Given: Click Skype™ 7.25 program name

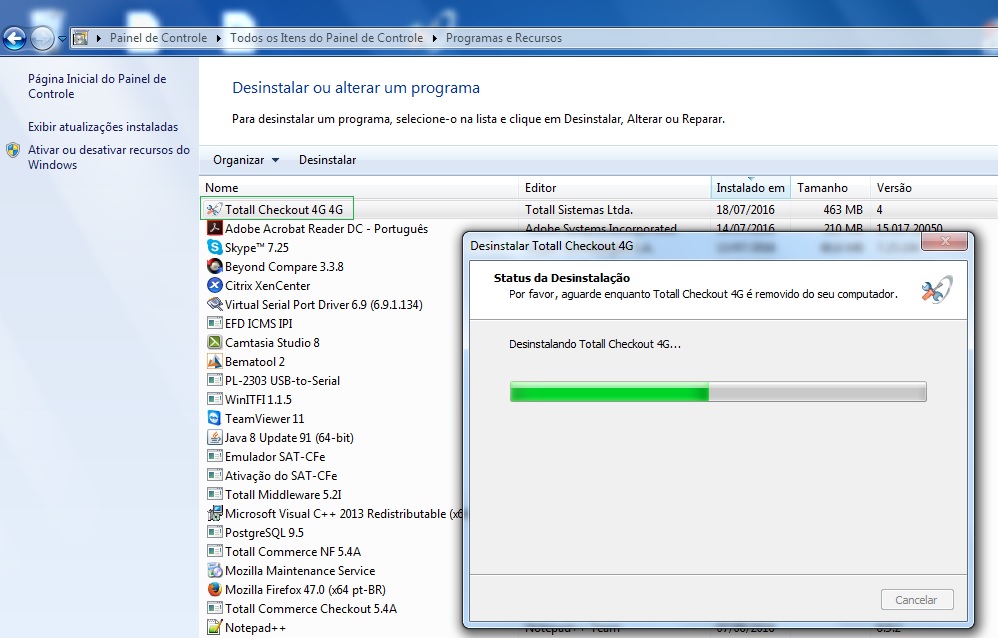Looking at the screenshot, I should click(257, 248).
